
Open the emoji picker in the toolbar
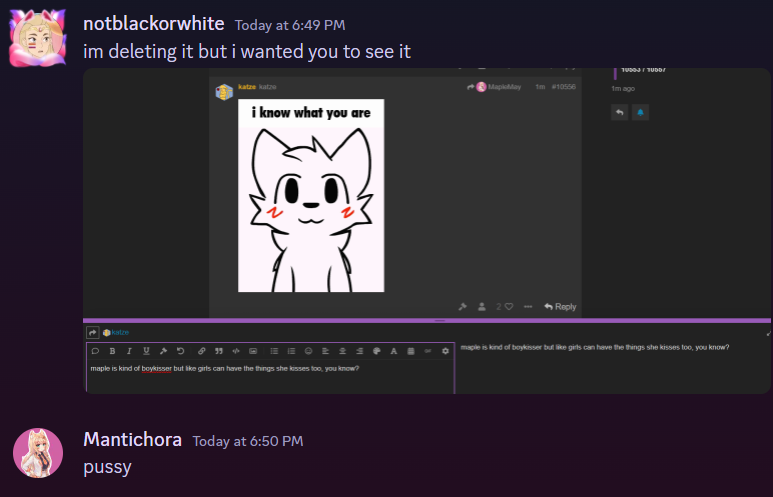click(309, 351)
